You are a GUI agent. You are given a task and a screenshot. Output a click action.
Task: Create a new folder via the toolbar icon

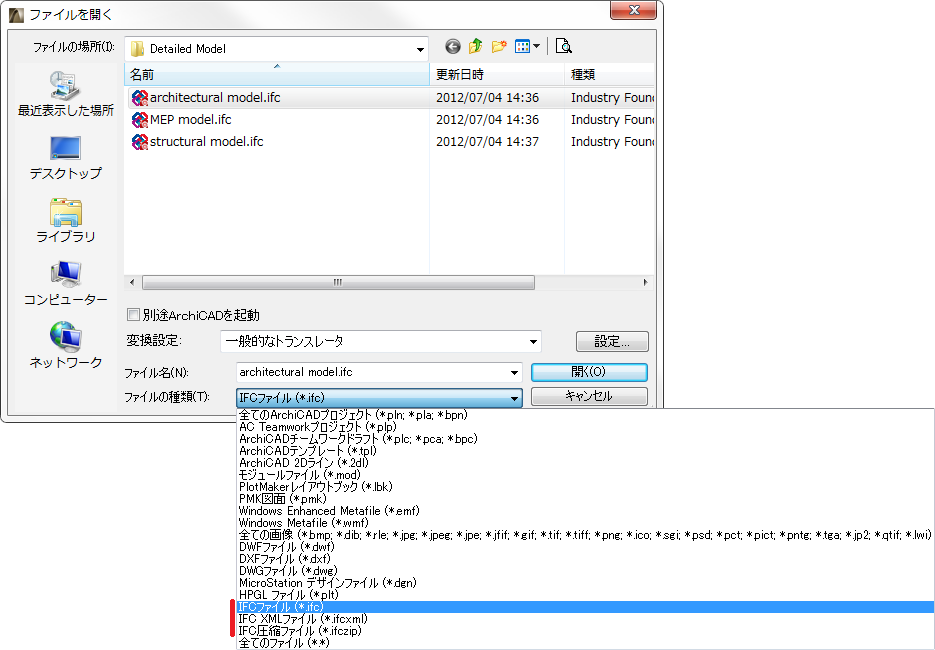pyautogui.click(x=499, y=46)
